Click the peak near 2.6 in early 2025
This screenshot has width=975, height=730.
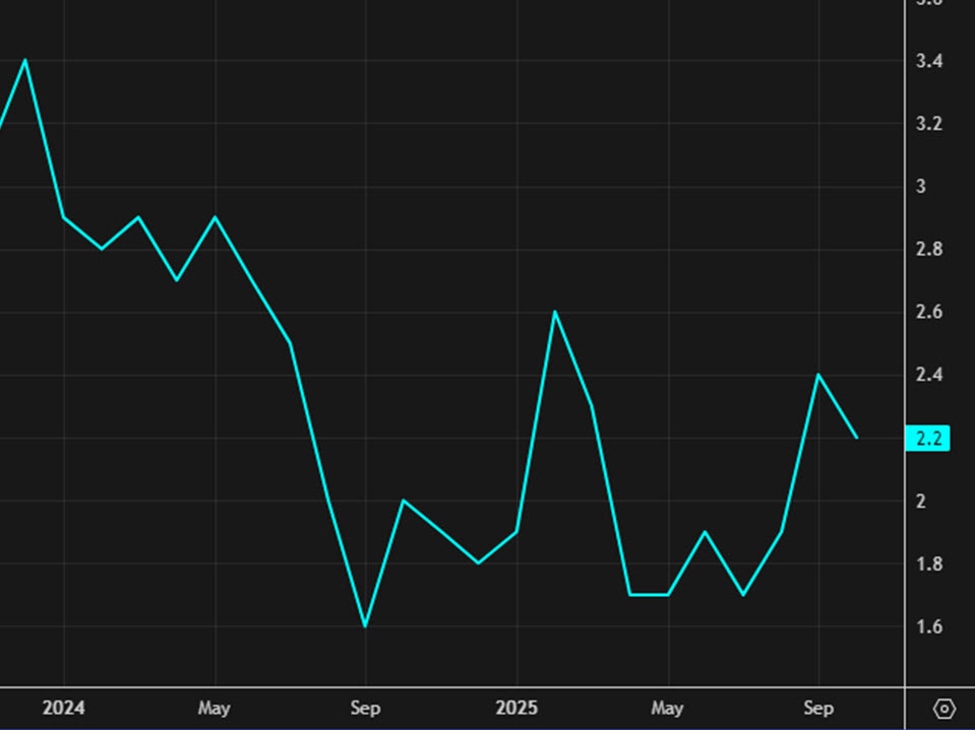(x=556, y=313)
